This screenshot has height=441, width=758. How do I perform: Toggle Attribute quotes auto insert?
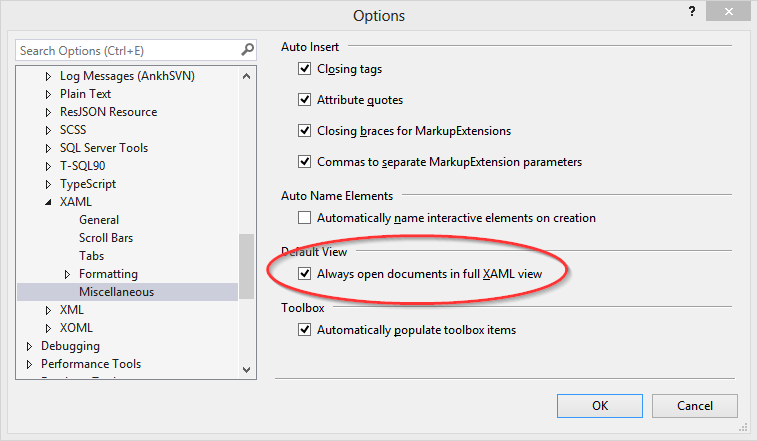[305, 100]
